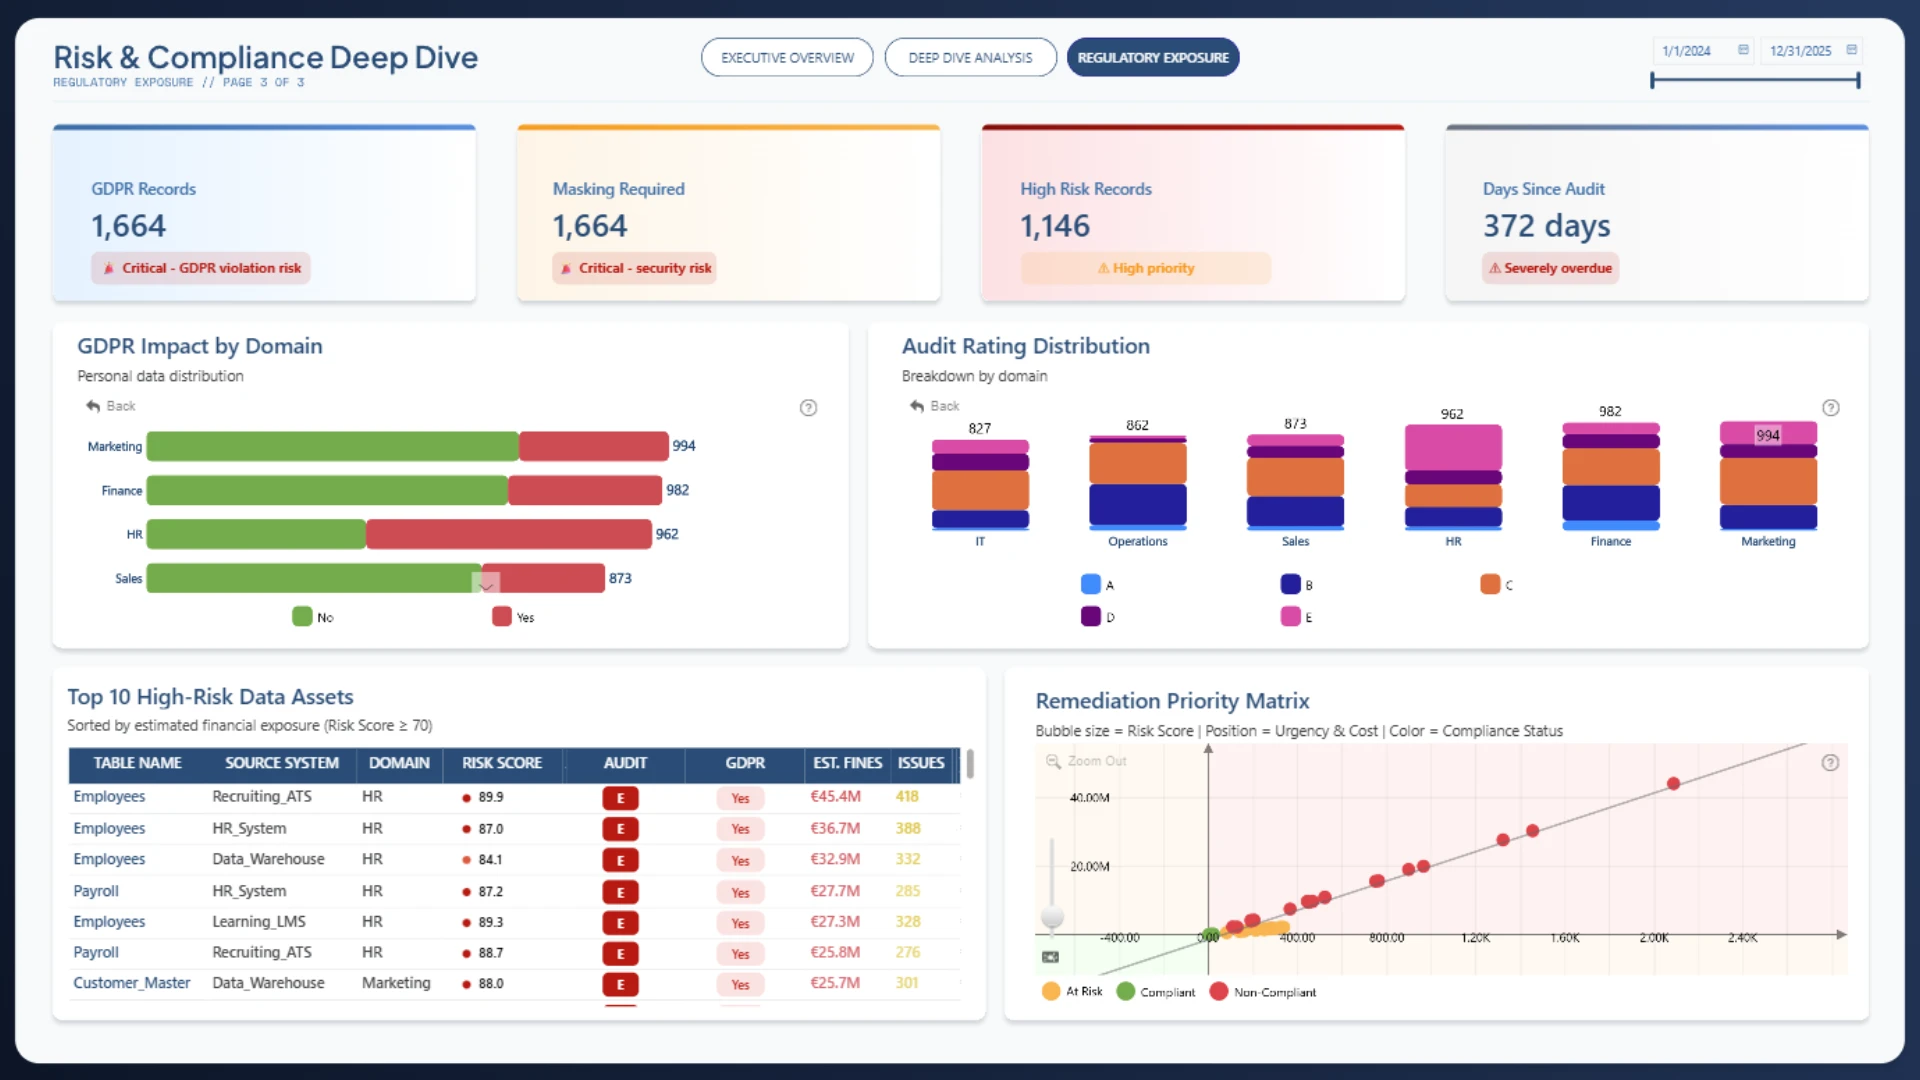Click the high-risk table vertical scrollbar

tap(970, 764)
